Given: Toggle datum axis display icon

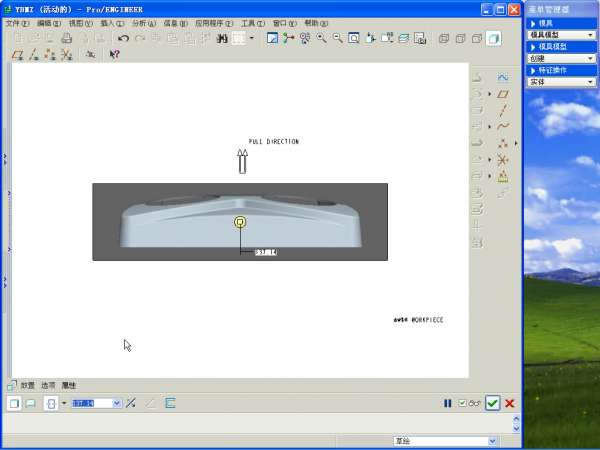Looking at the screenshot, I should pos(34,54).
